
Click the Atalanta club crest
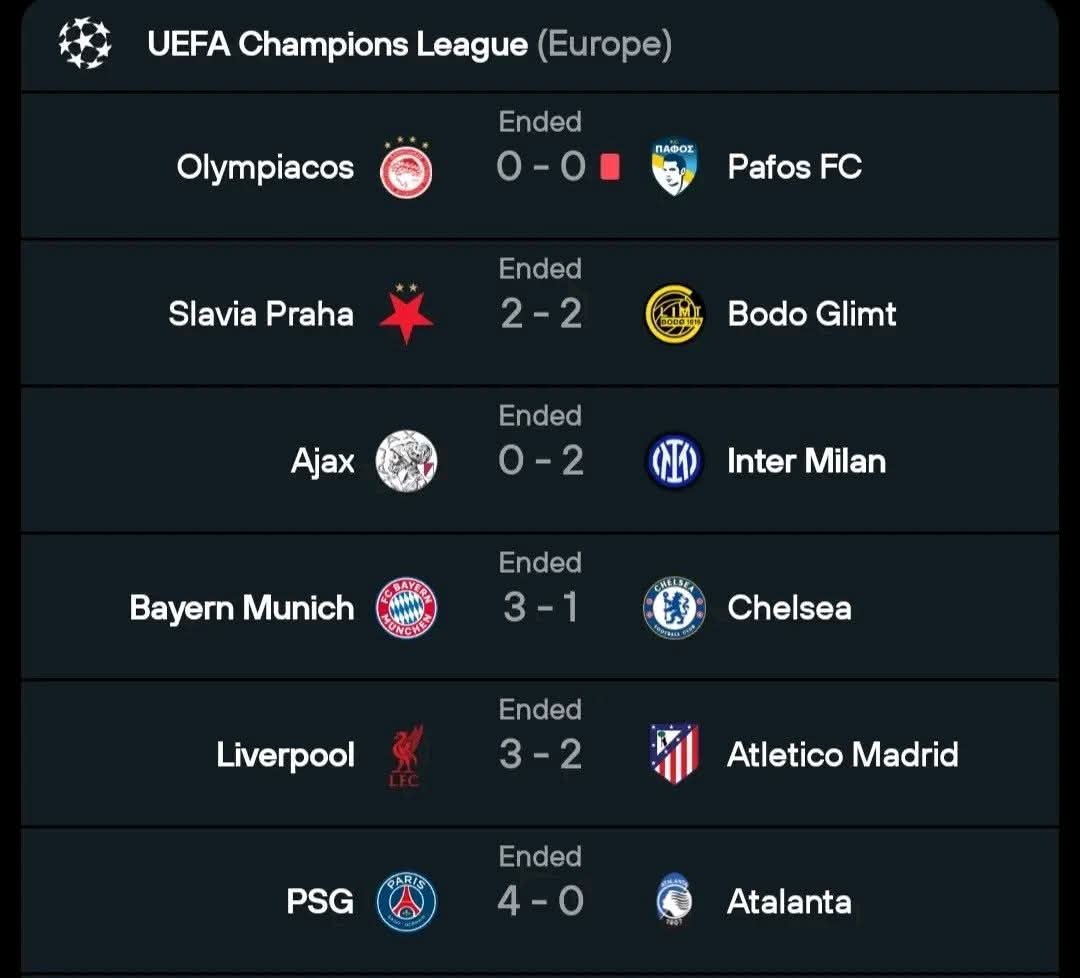674,901
